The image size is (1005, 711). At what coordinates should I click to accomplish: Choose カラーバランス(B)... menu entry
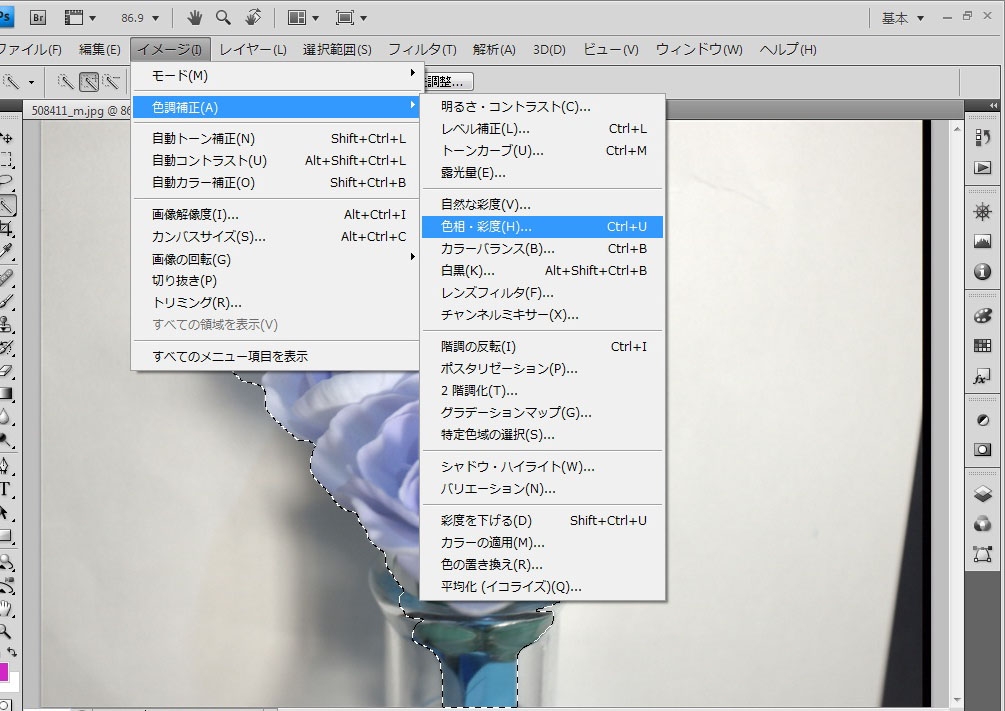pos(542,248)
